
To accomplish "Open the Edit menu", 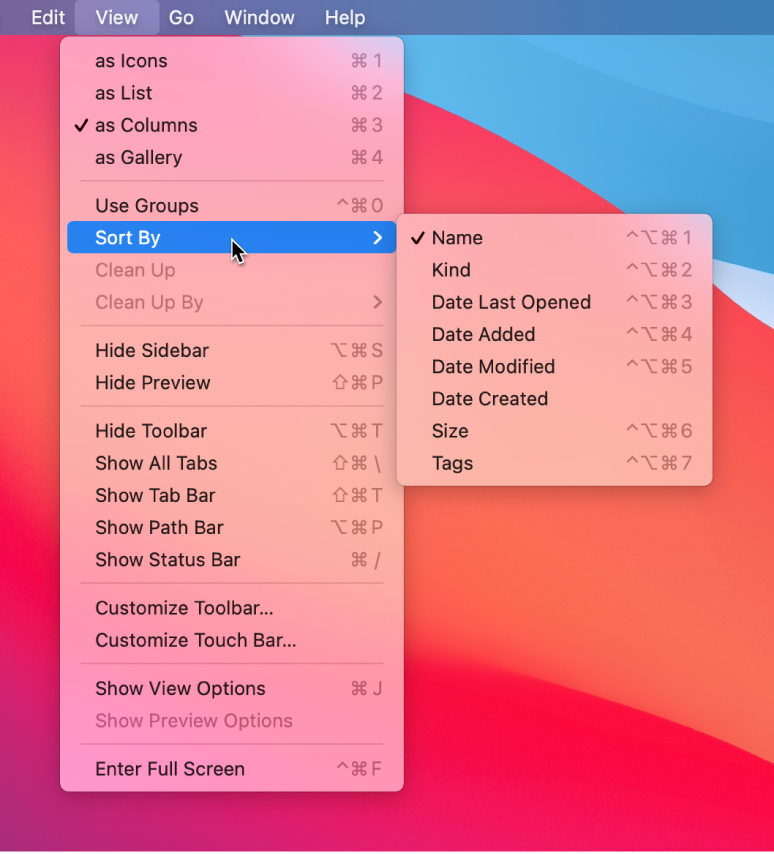I will click(x=48, y=17).
